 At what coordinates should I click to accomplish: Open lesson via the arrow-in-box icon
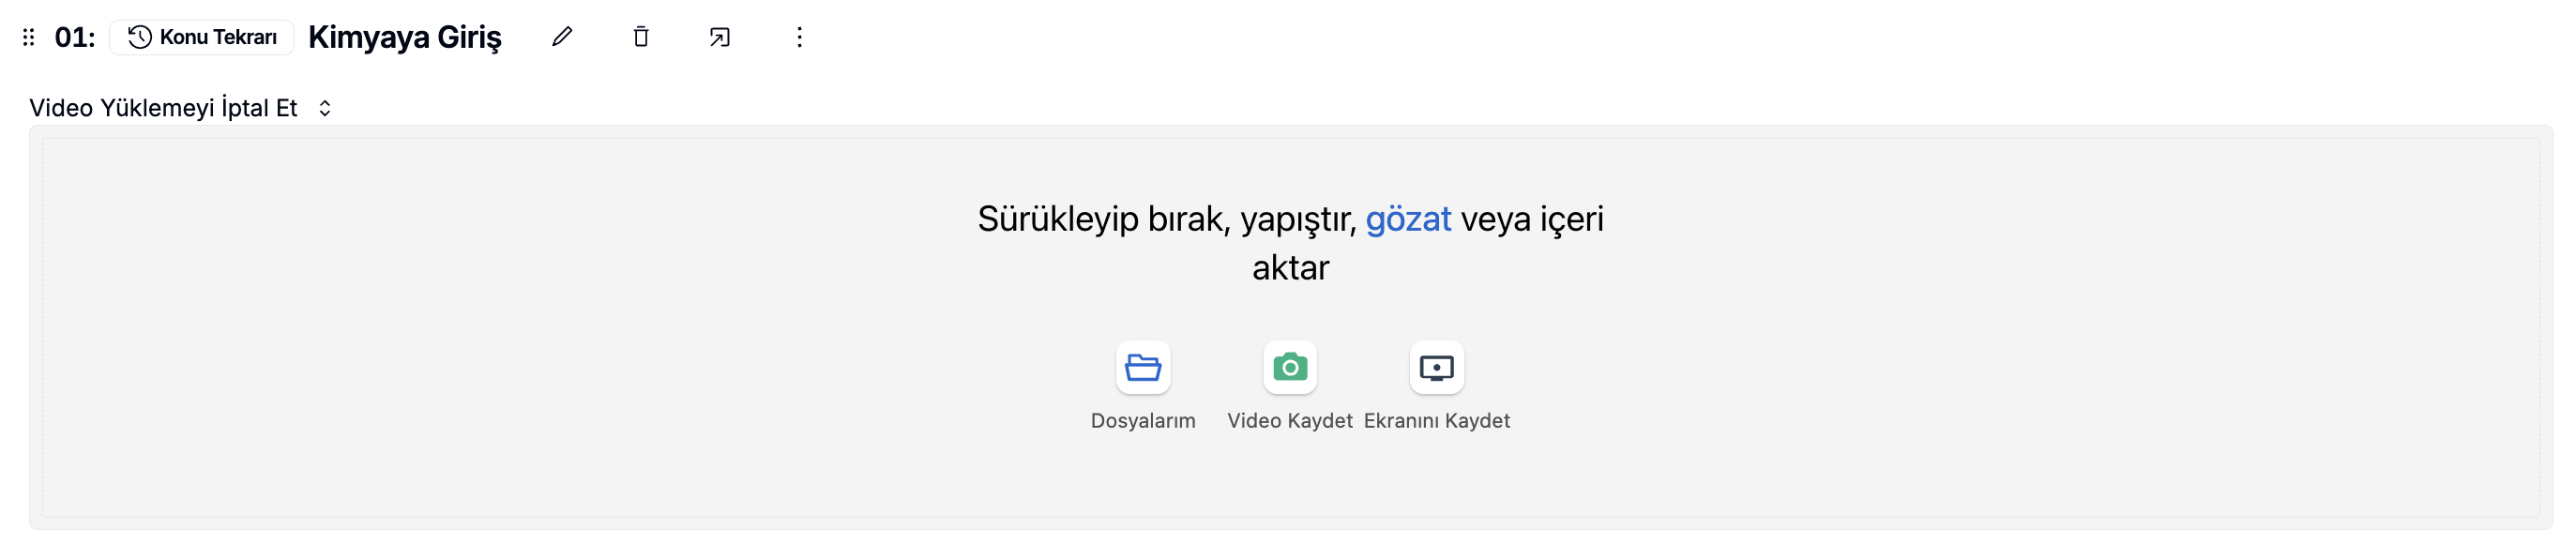[719, 37]
